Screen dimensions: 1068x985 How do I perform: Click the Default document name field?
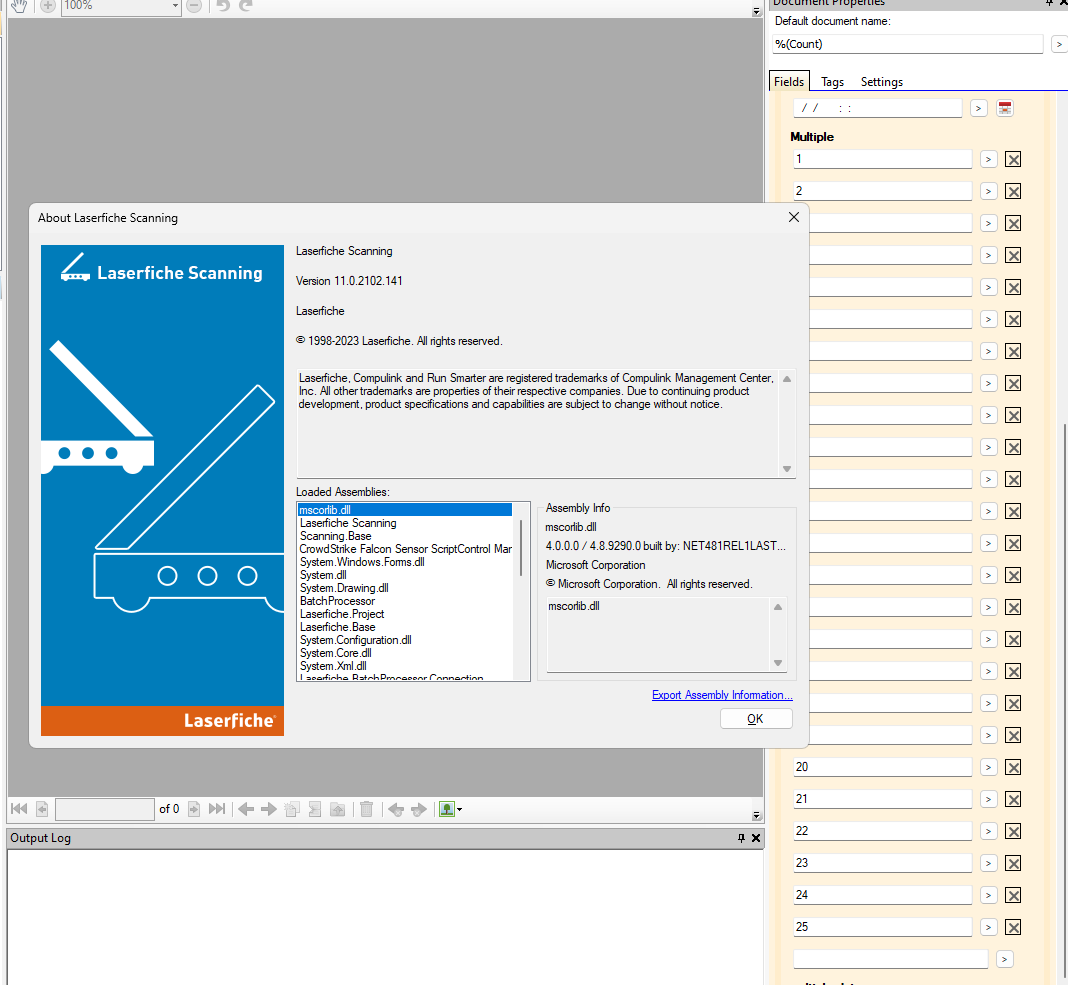pos(907,44)
